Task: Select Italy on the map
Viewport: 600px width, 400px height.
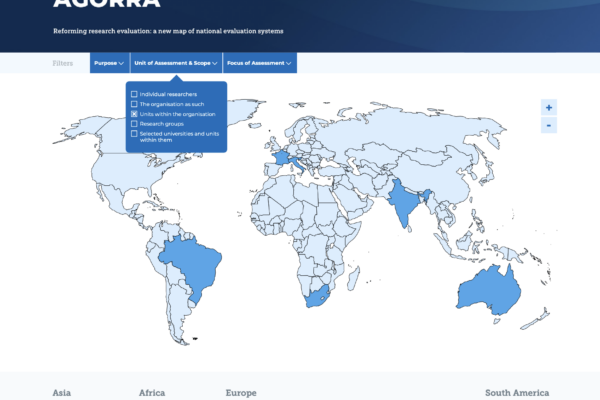Action: (300, 166)
